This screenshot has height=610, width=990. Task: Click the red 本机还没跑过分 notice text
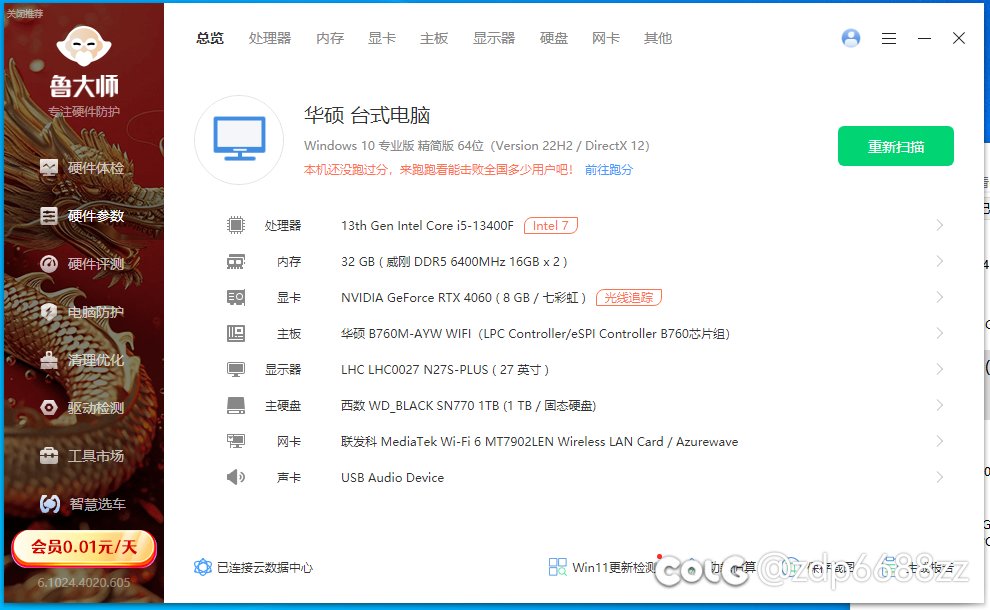(x=439, y=170)
